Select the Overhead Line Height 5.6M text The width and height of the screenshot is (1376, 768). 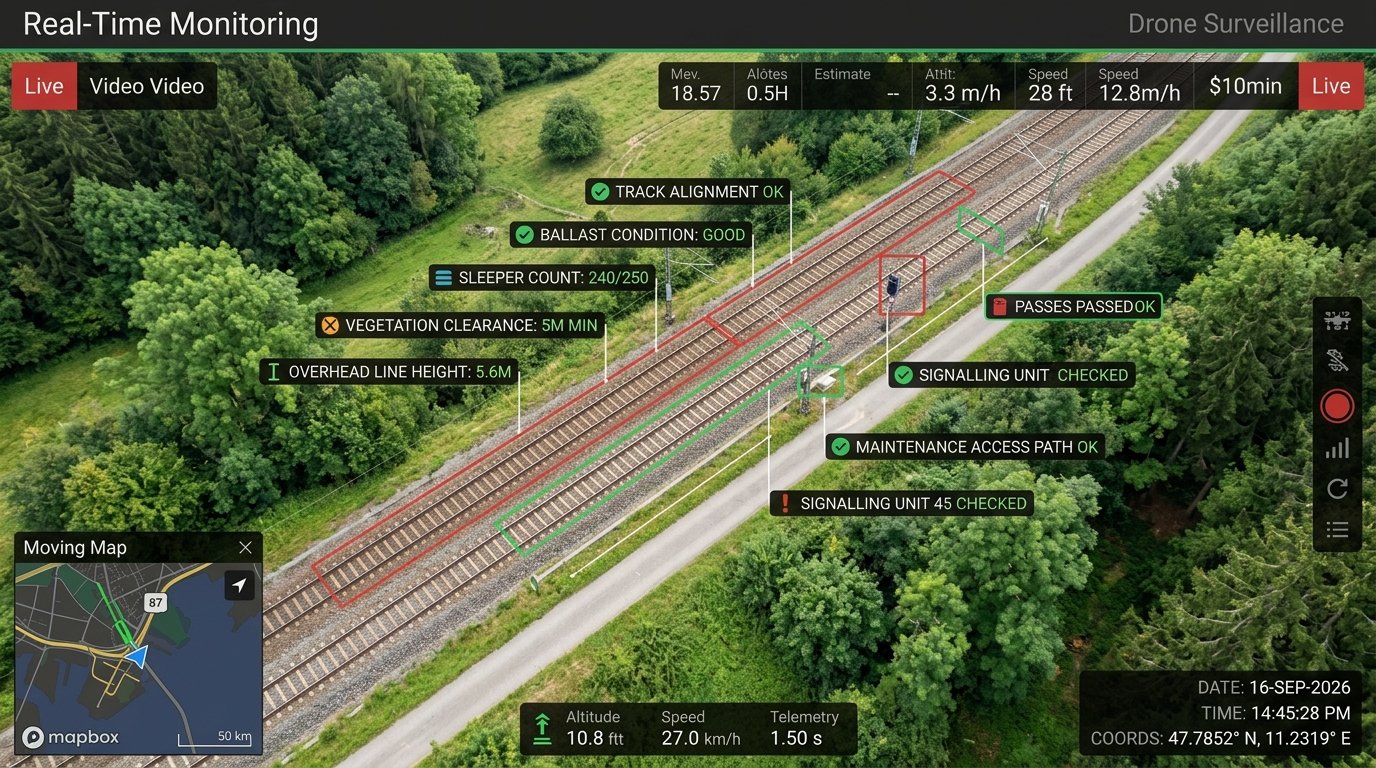tap(400, 372)
